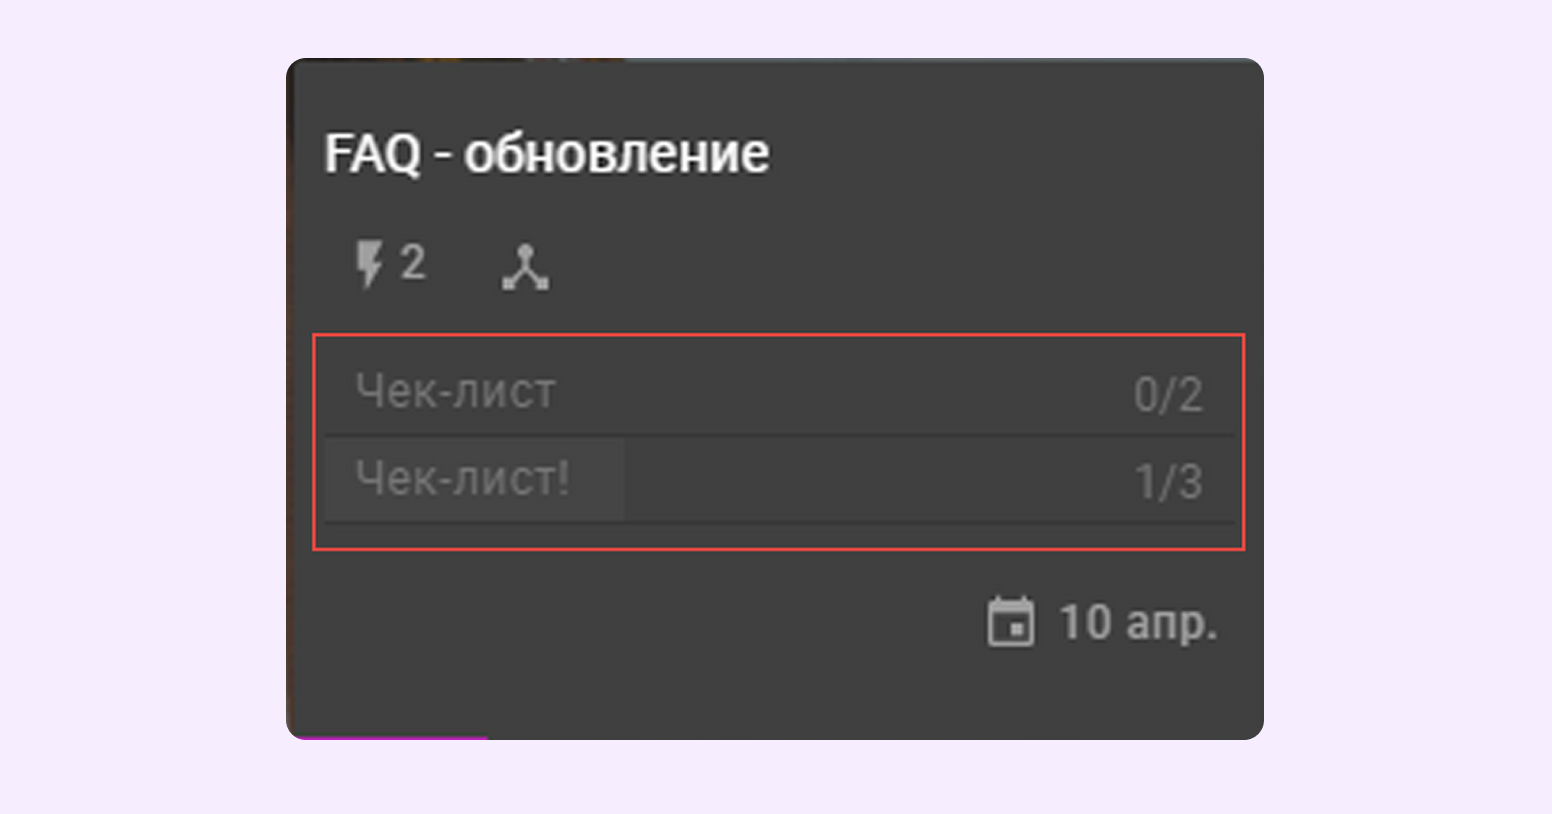The width and height of the screenshot is (1552, 814).
Task: Click the lightning bolt icon
Action: [370, 265]
